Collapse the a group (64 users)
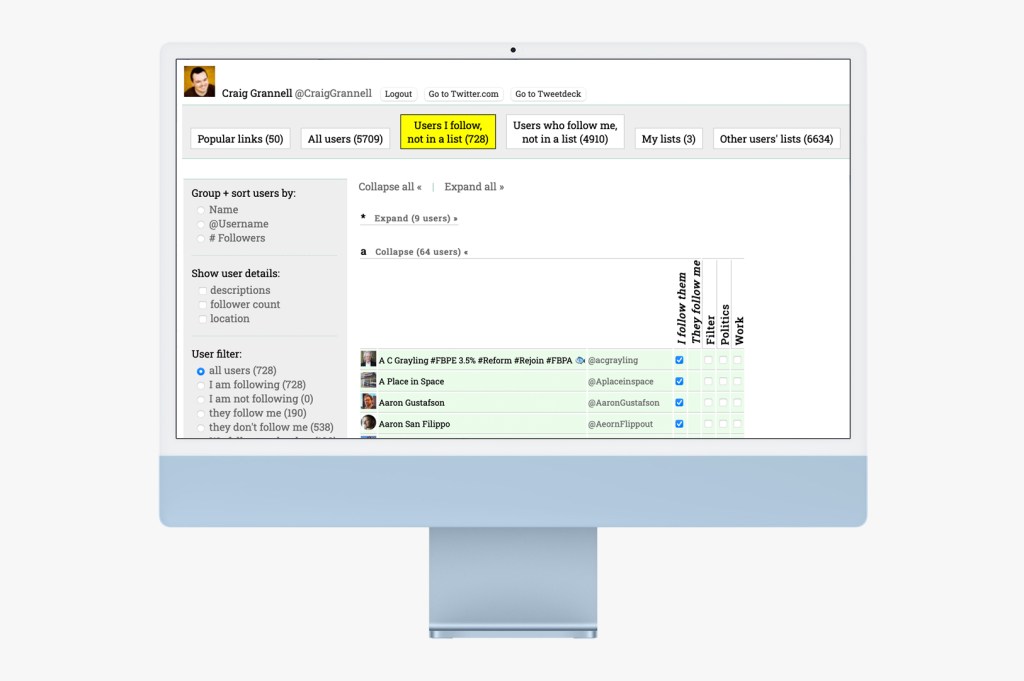1024x681 pixels. [421, 251]
